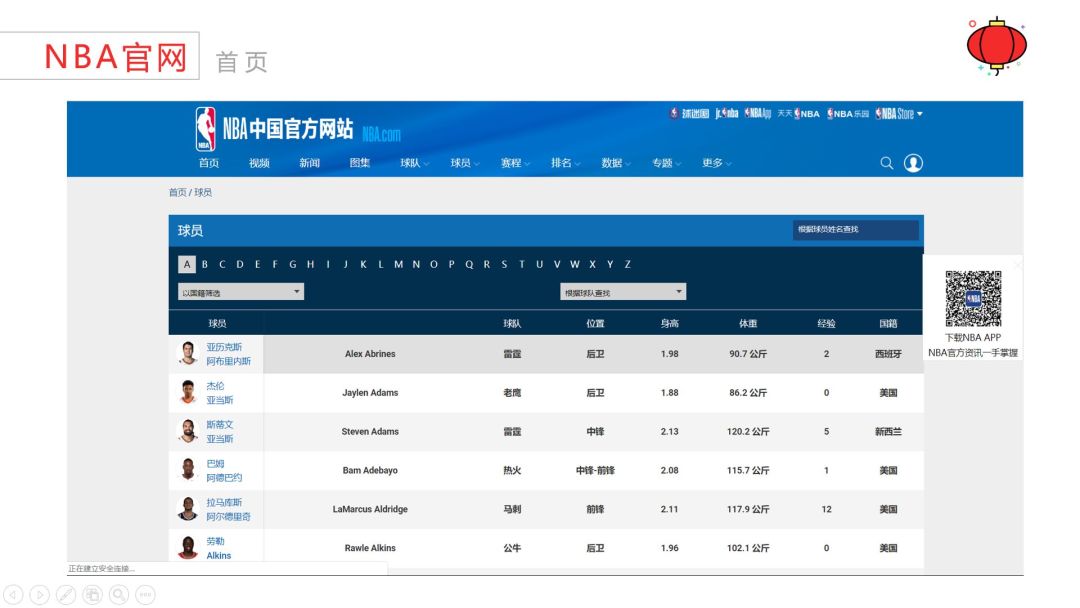Select the slideshow pen tool icon

pos(66,595)
